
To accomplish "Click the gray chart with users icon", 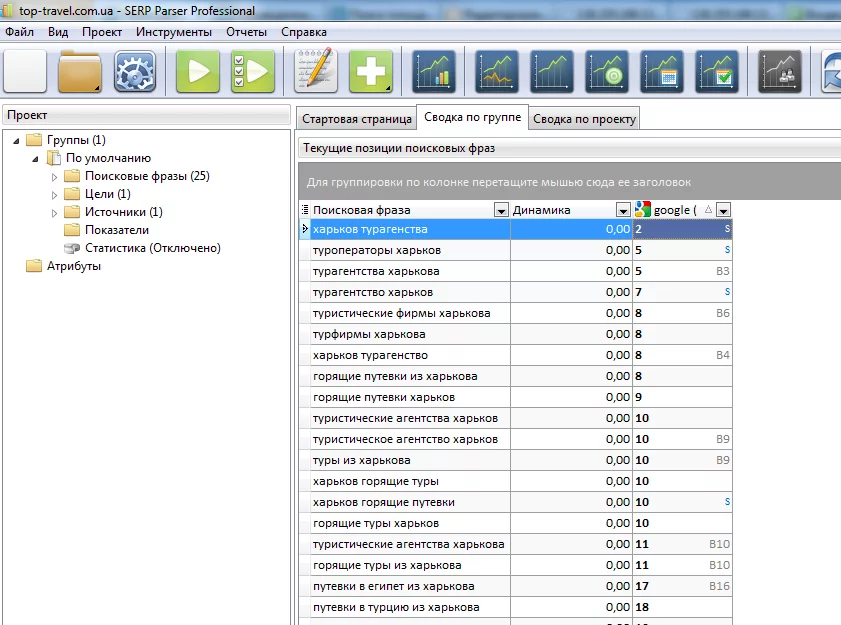I will (780, 72).
